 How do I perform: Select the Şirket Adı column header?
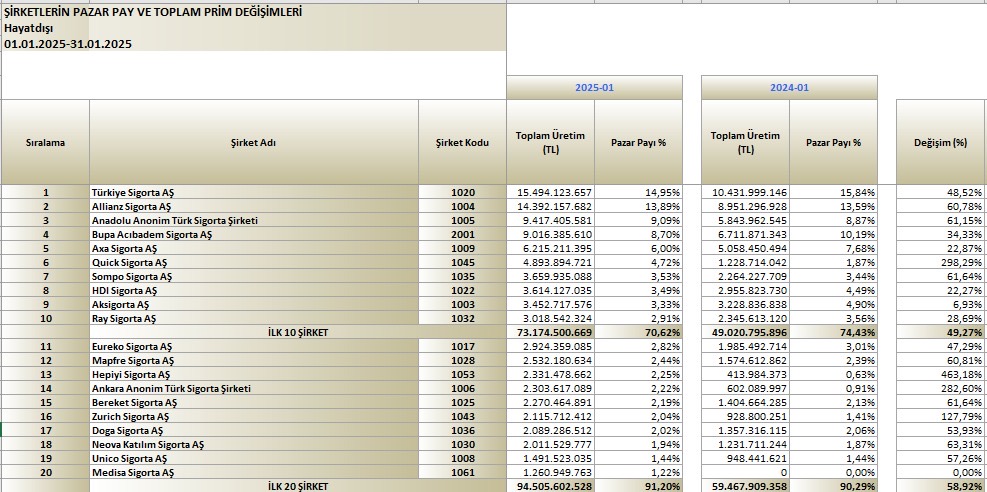click(x=254, y=142)
